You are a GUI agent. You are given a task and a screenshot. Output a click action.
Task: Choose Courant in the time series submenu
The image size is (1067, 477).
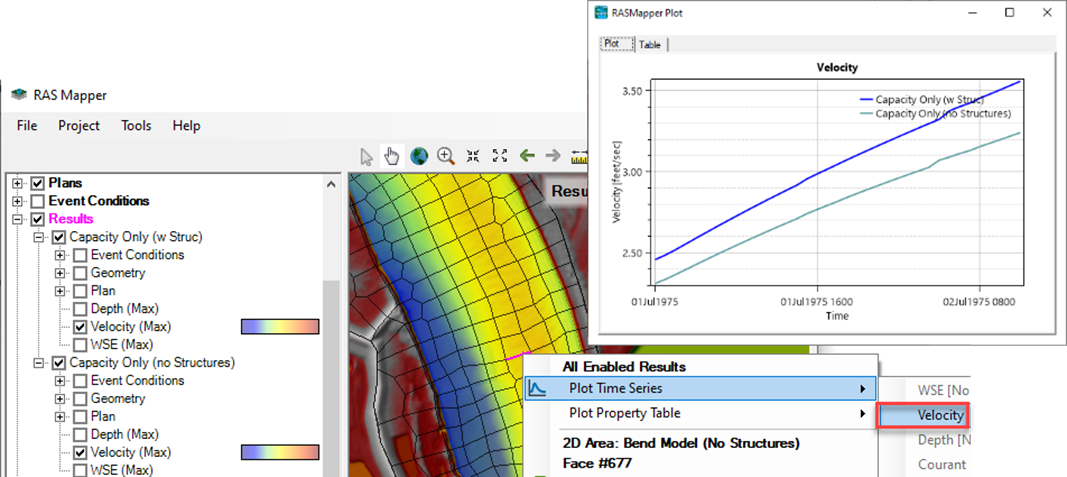pyautogui.click(x=941, y=465)
